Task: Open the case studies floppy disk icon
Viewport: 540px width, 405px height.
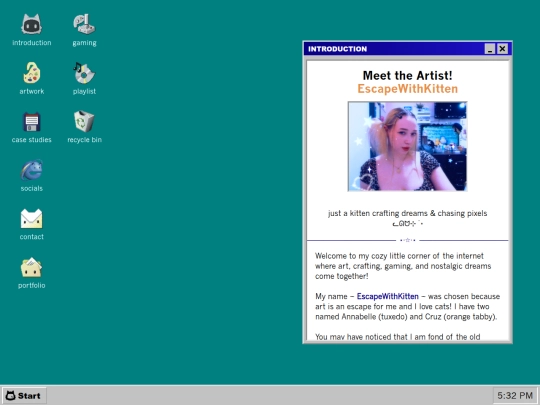Action: pos(32,122)
